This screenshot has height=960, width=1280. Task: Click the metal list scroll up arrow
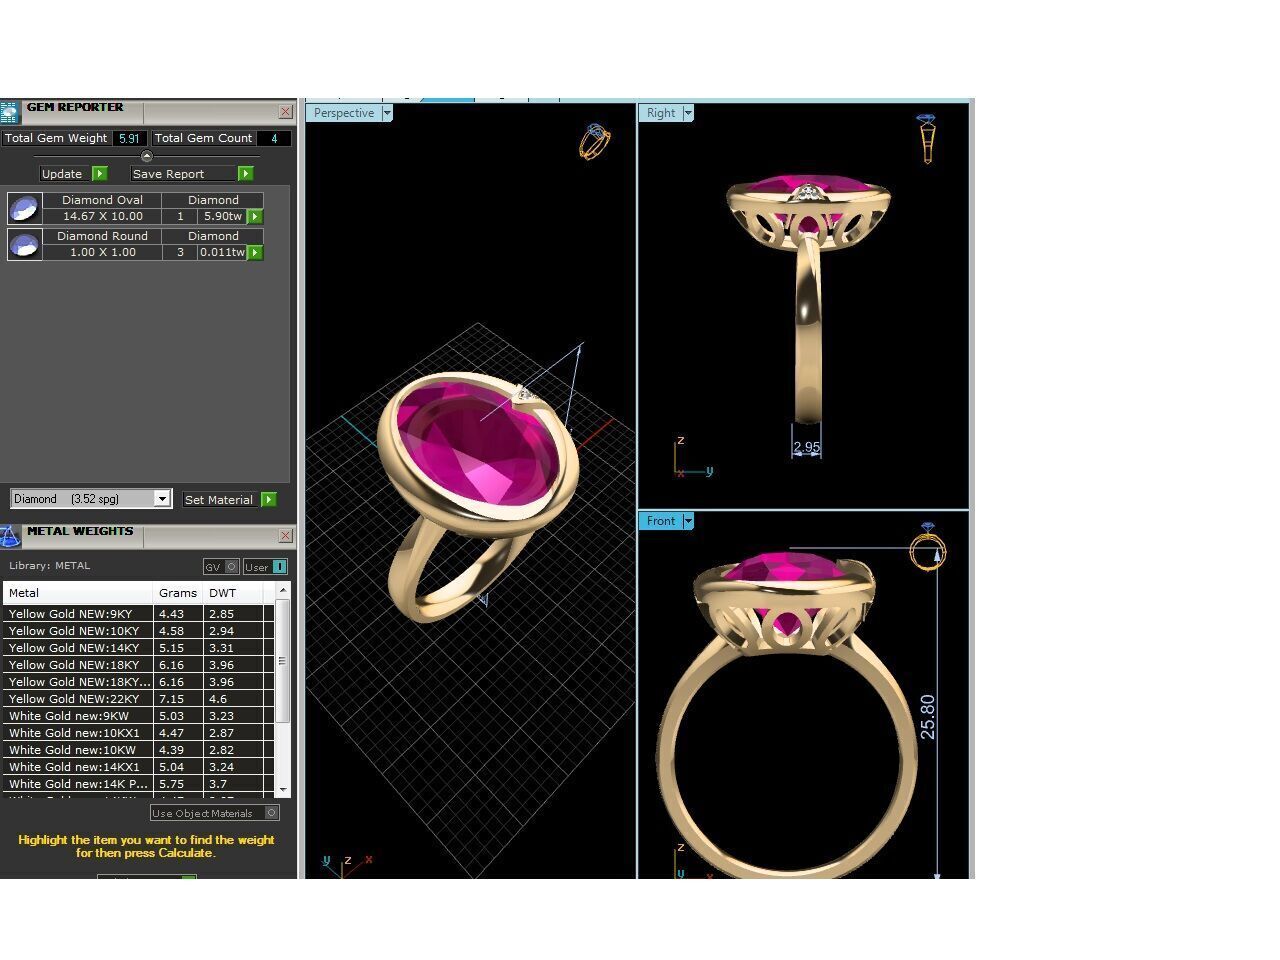[x=283, y=590]
